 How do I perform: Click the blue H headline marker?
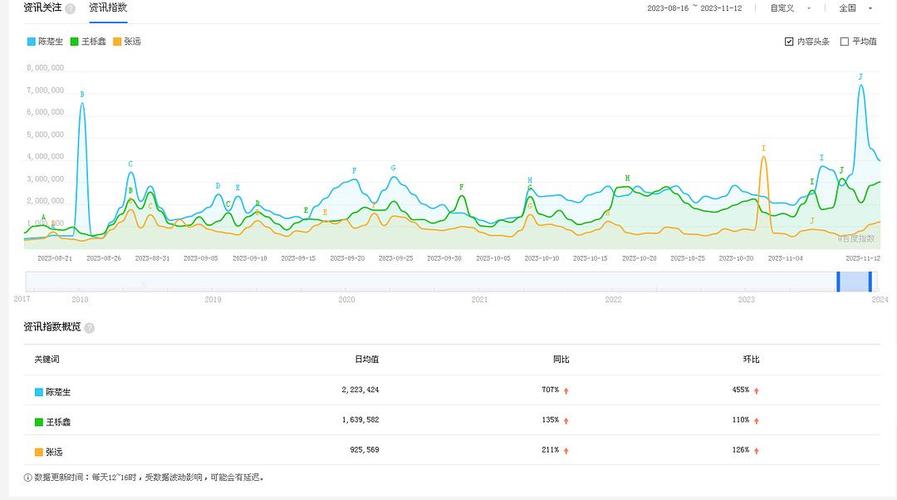530,180
